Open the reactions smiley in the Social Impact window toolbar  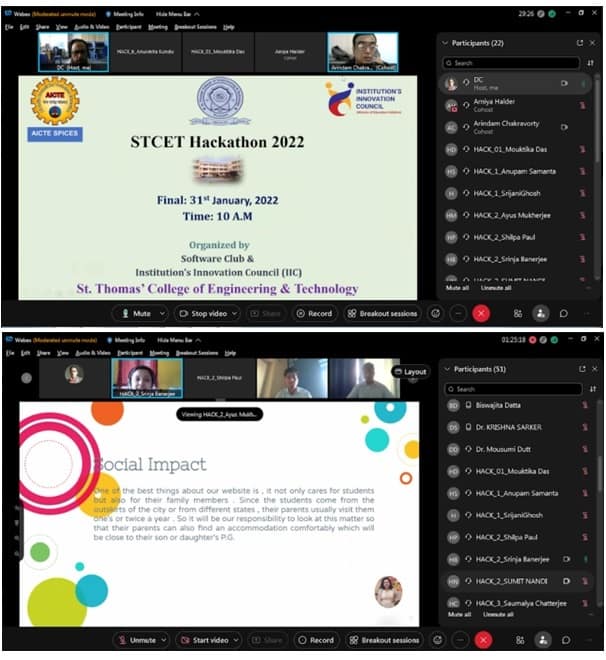(x=438, y=640)
